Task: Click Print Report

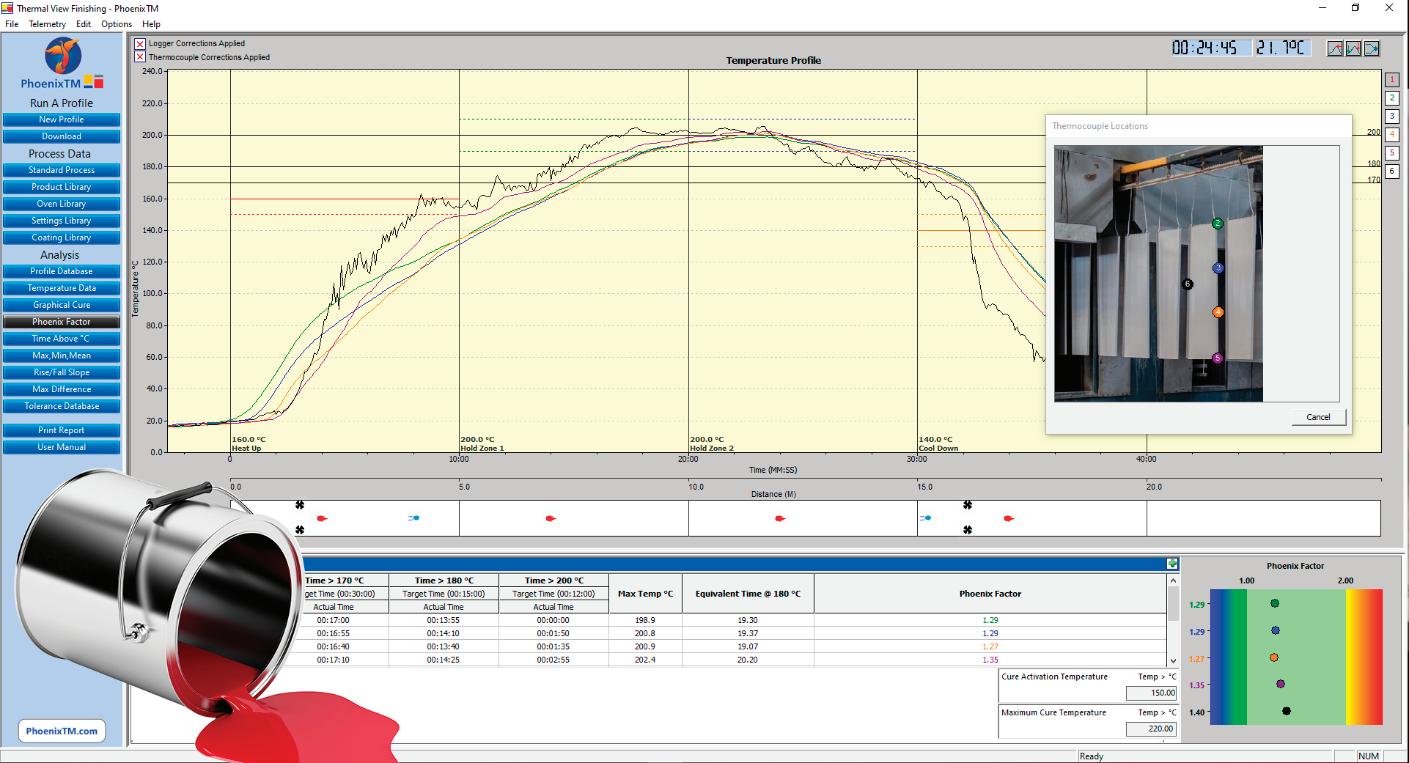Action: 62,430
